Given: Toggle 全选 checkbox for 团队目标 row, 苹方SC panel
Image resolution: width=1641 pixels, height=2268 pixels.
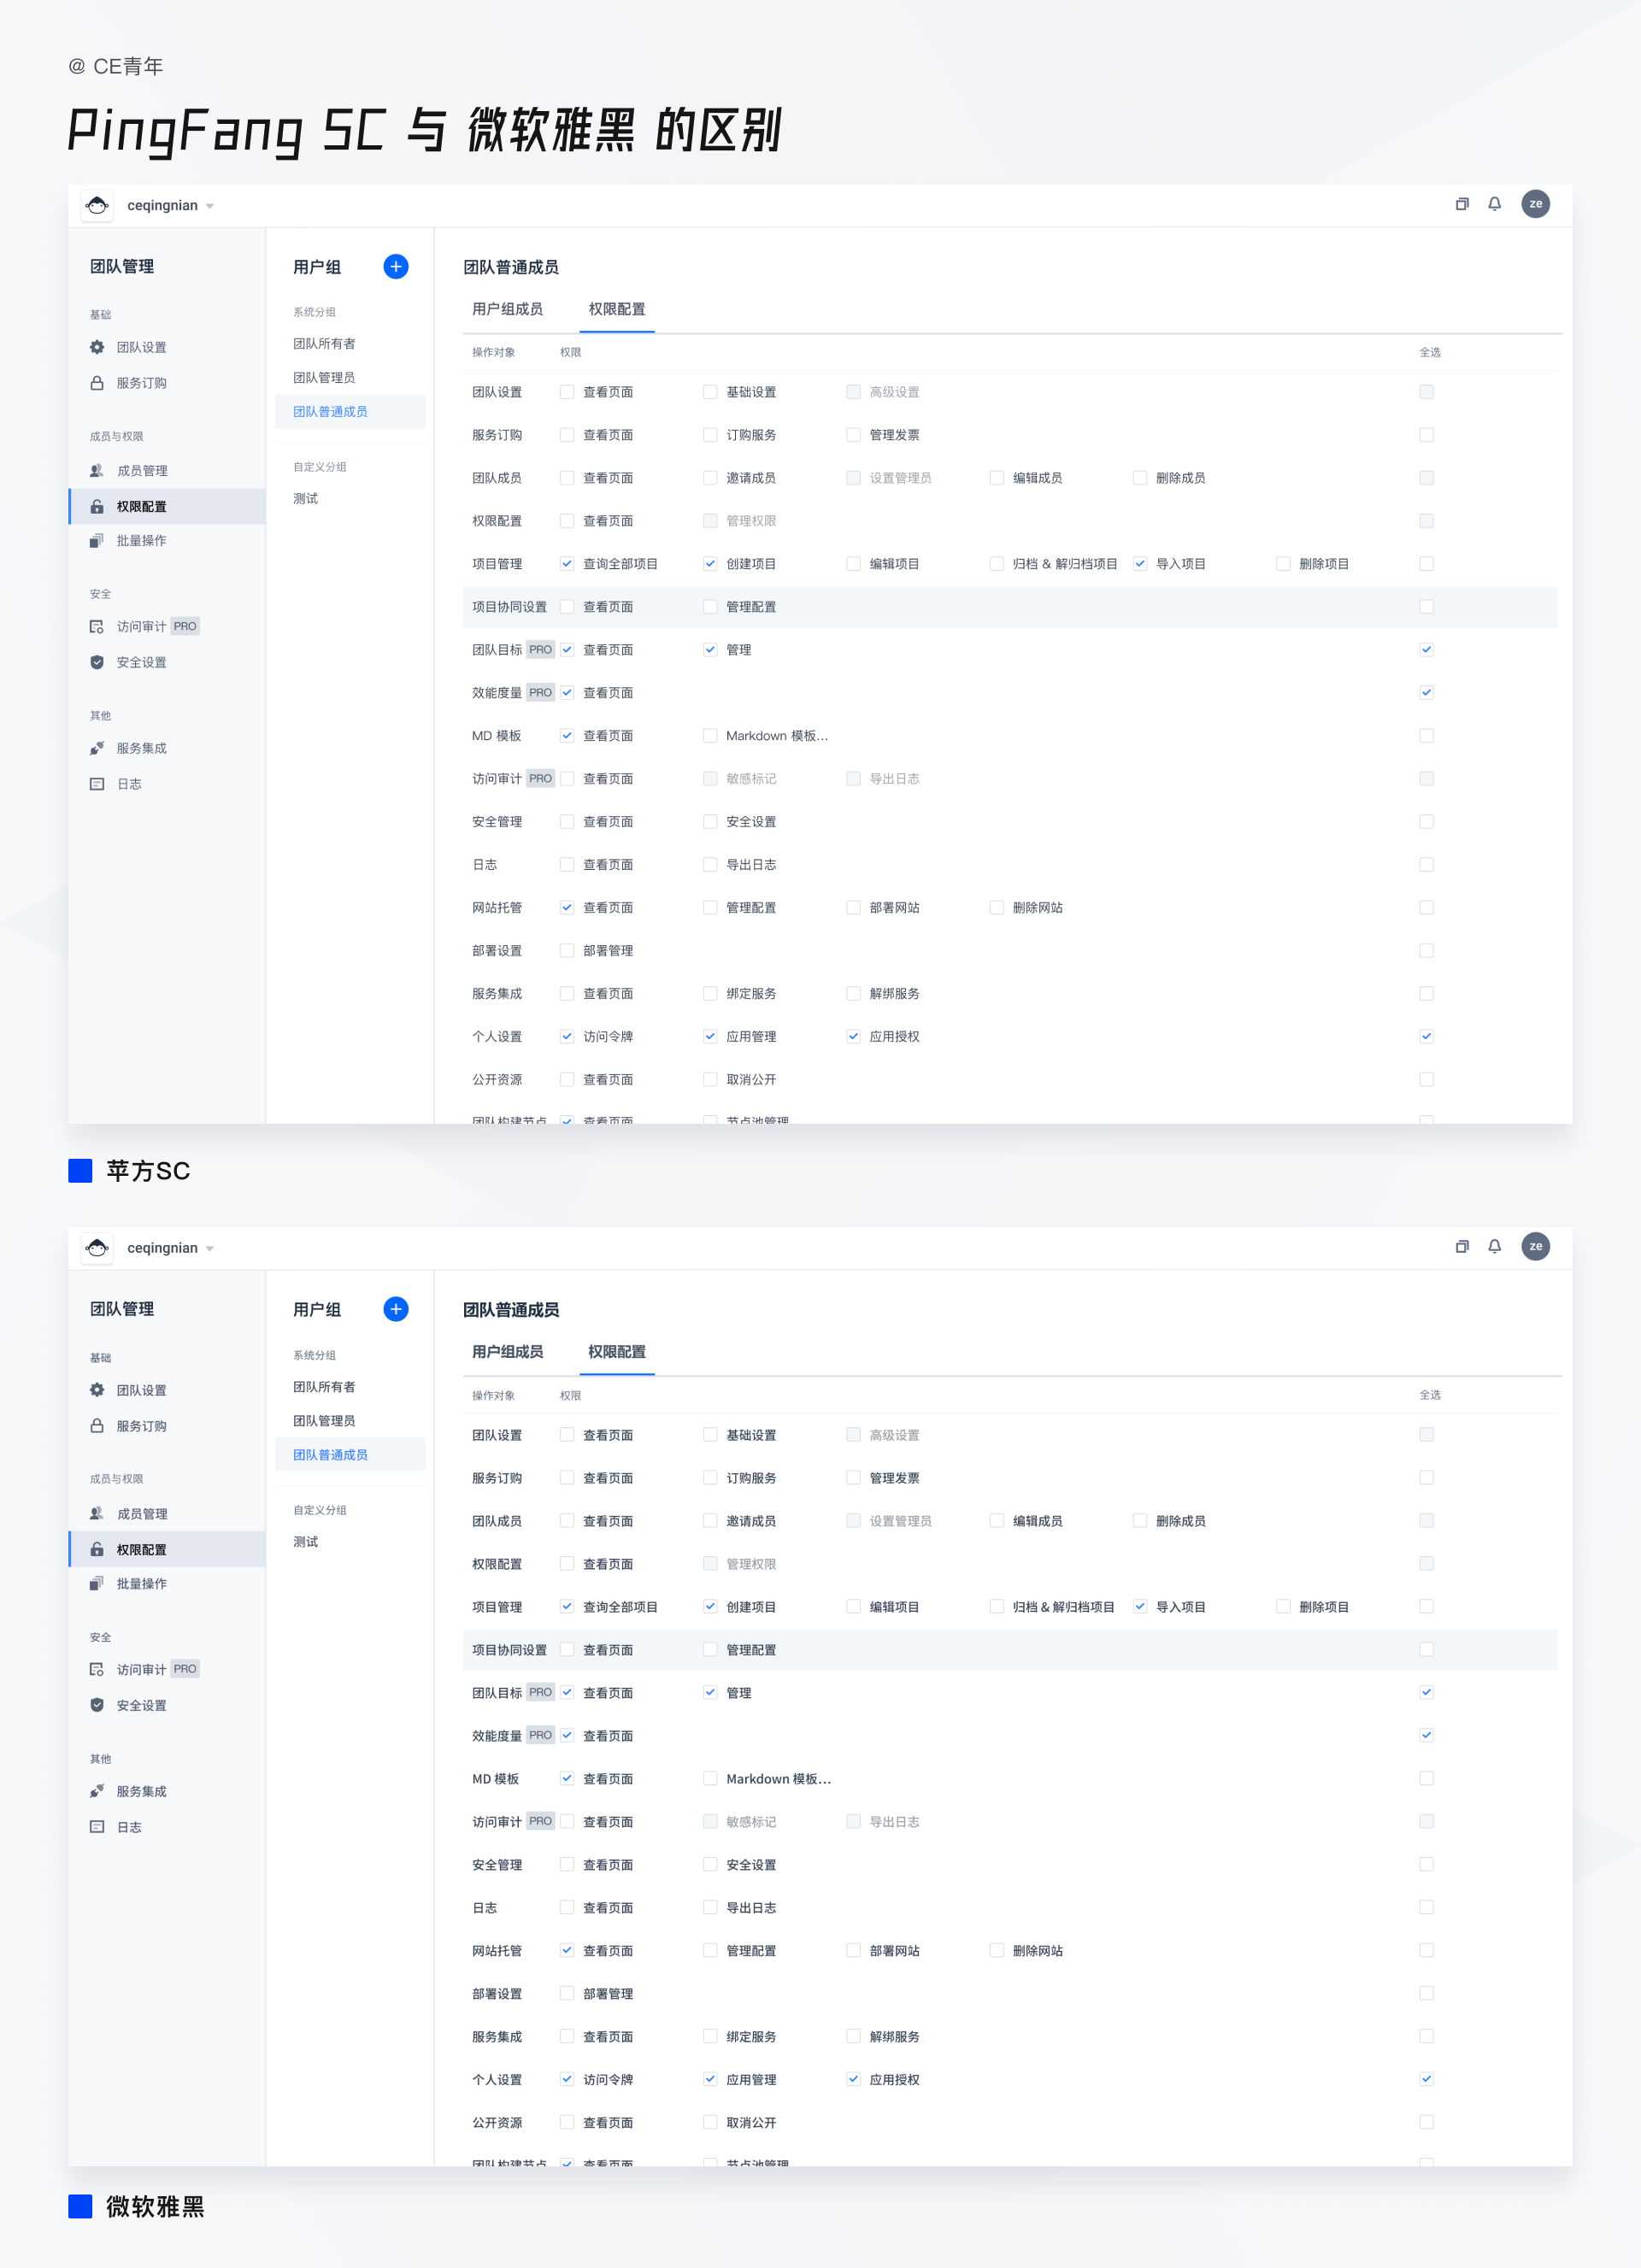Looking at the screenshot, I should [x=1427, y=650].
